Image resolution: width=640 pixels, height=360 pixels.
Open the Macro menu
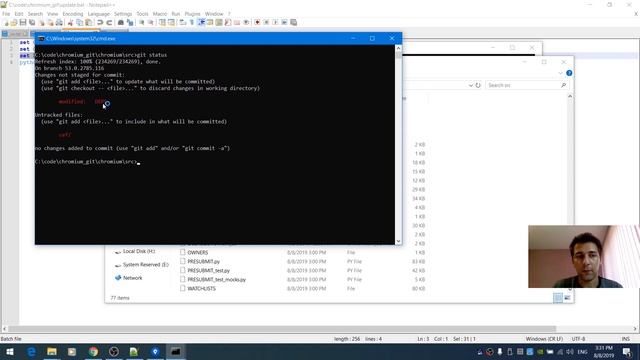click(x=160, y=14)
